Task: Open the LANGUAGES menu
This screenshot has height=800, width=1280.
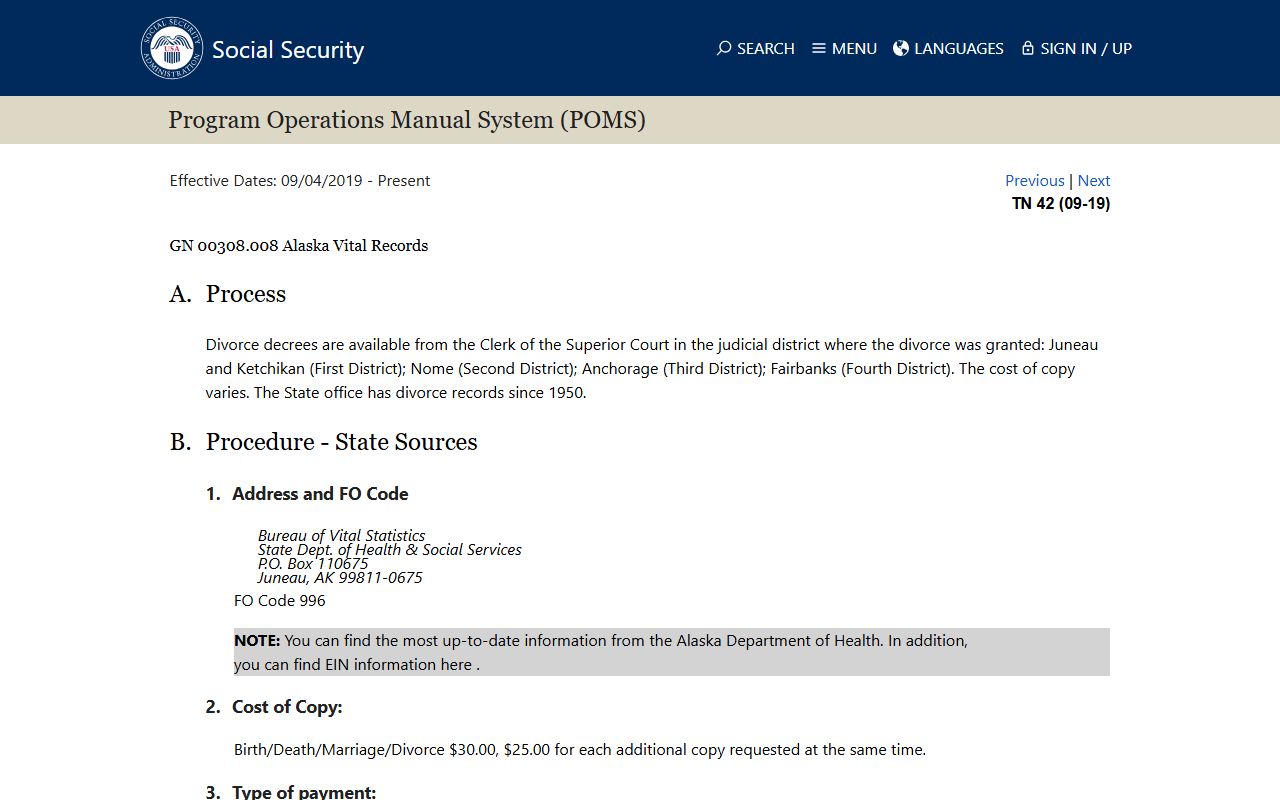Action: tap(958, 48)
